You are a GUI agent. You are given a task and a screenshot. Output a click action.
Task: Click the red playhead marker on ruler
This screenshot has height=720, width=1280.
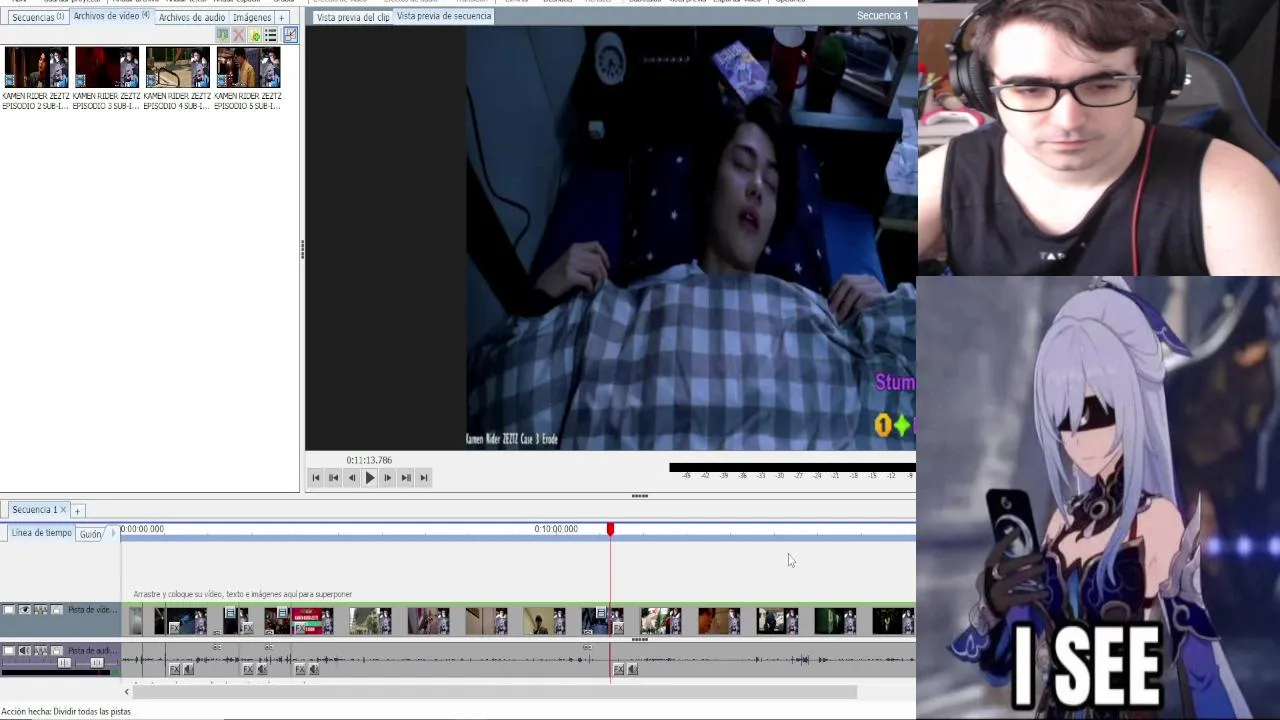click(x=610, y=529)
